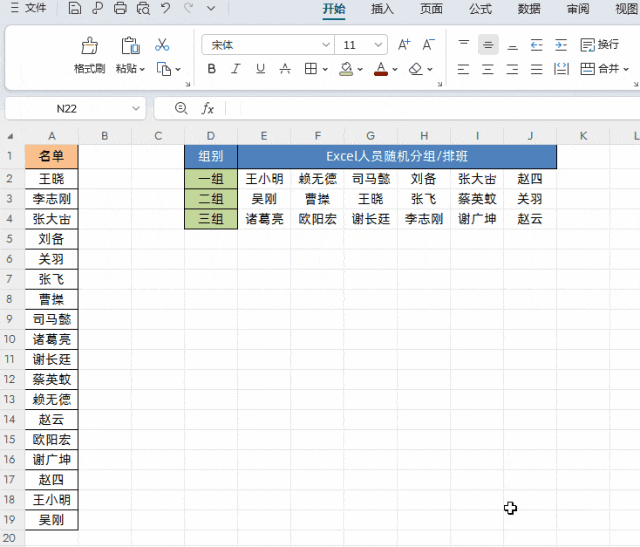
Task: Switch to the 页面 tab
Action: click(431, 9)
